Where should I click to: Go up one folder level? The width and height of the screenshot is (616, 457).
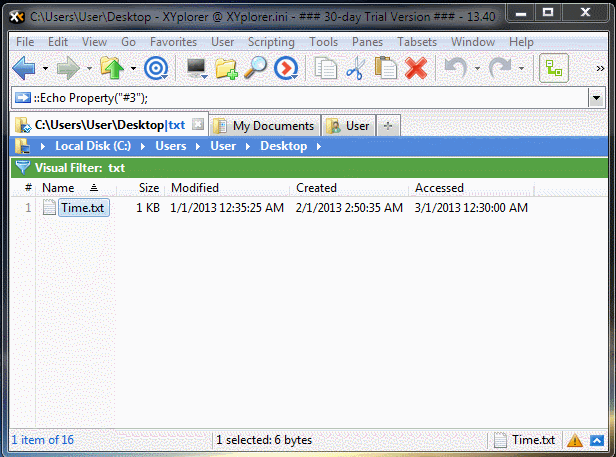111,68
